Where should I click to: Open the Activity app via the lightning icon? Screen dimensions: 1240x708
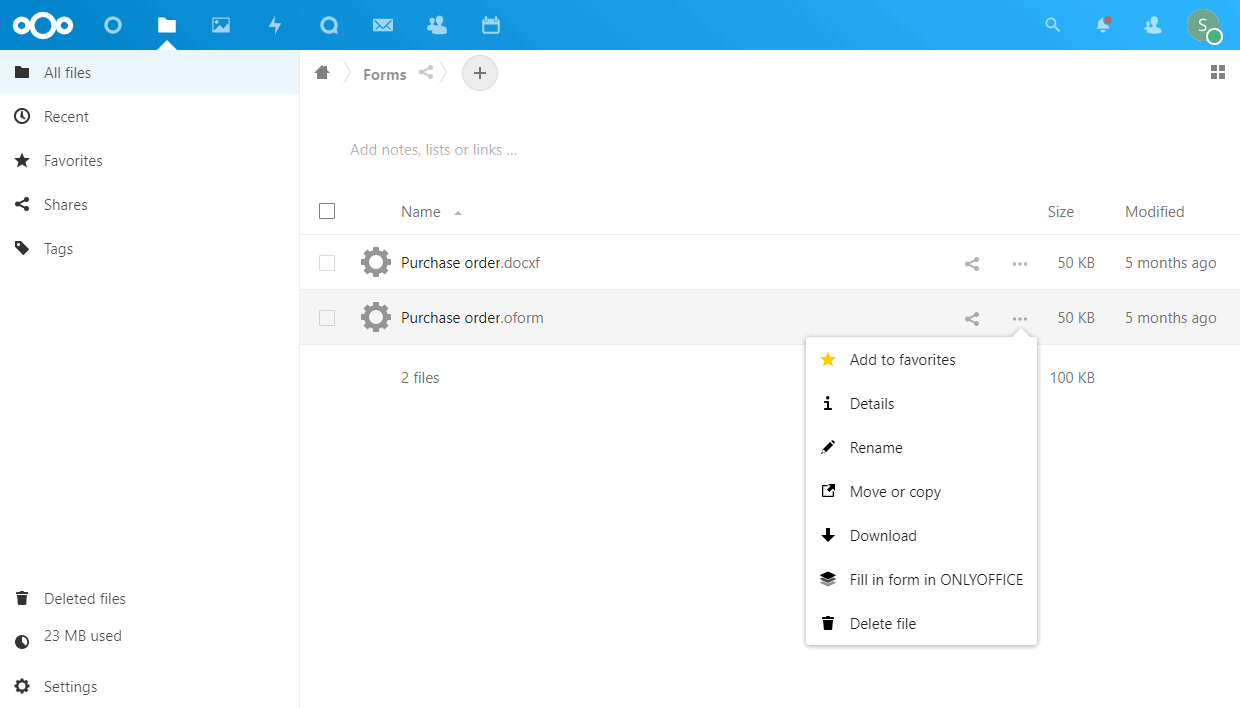[x=275, y=25]
